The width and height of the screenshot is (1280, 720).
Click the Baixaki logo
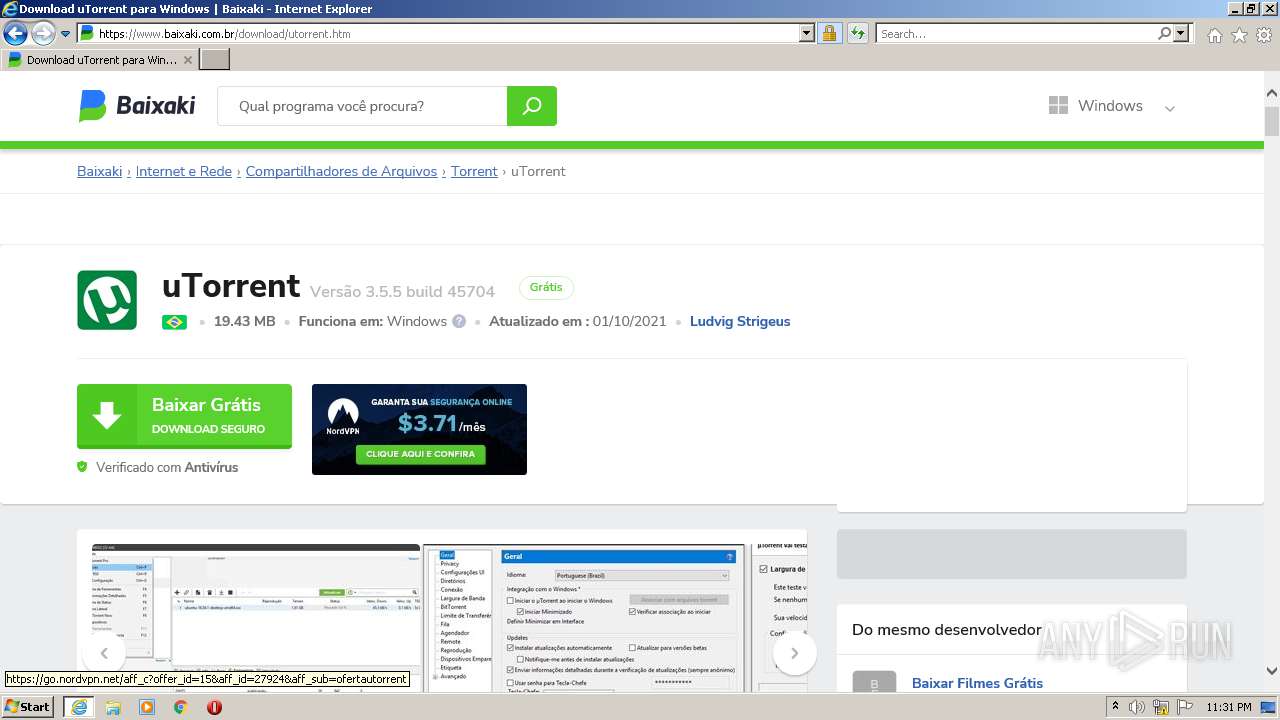pyautogui.click(x=137, y=106)
